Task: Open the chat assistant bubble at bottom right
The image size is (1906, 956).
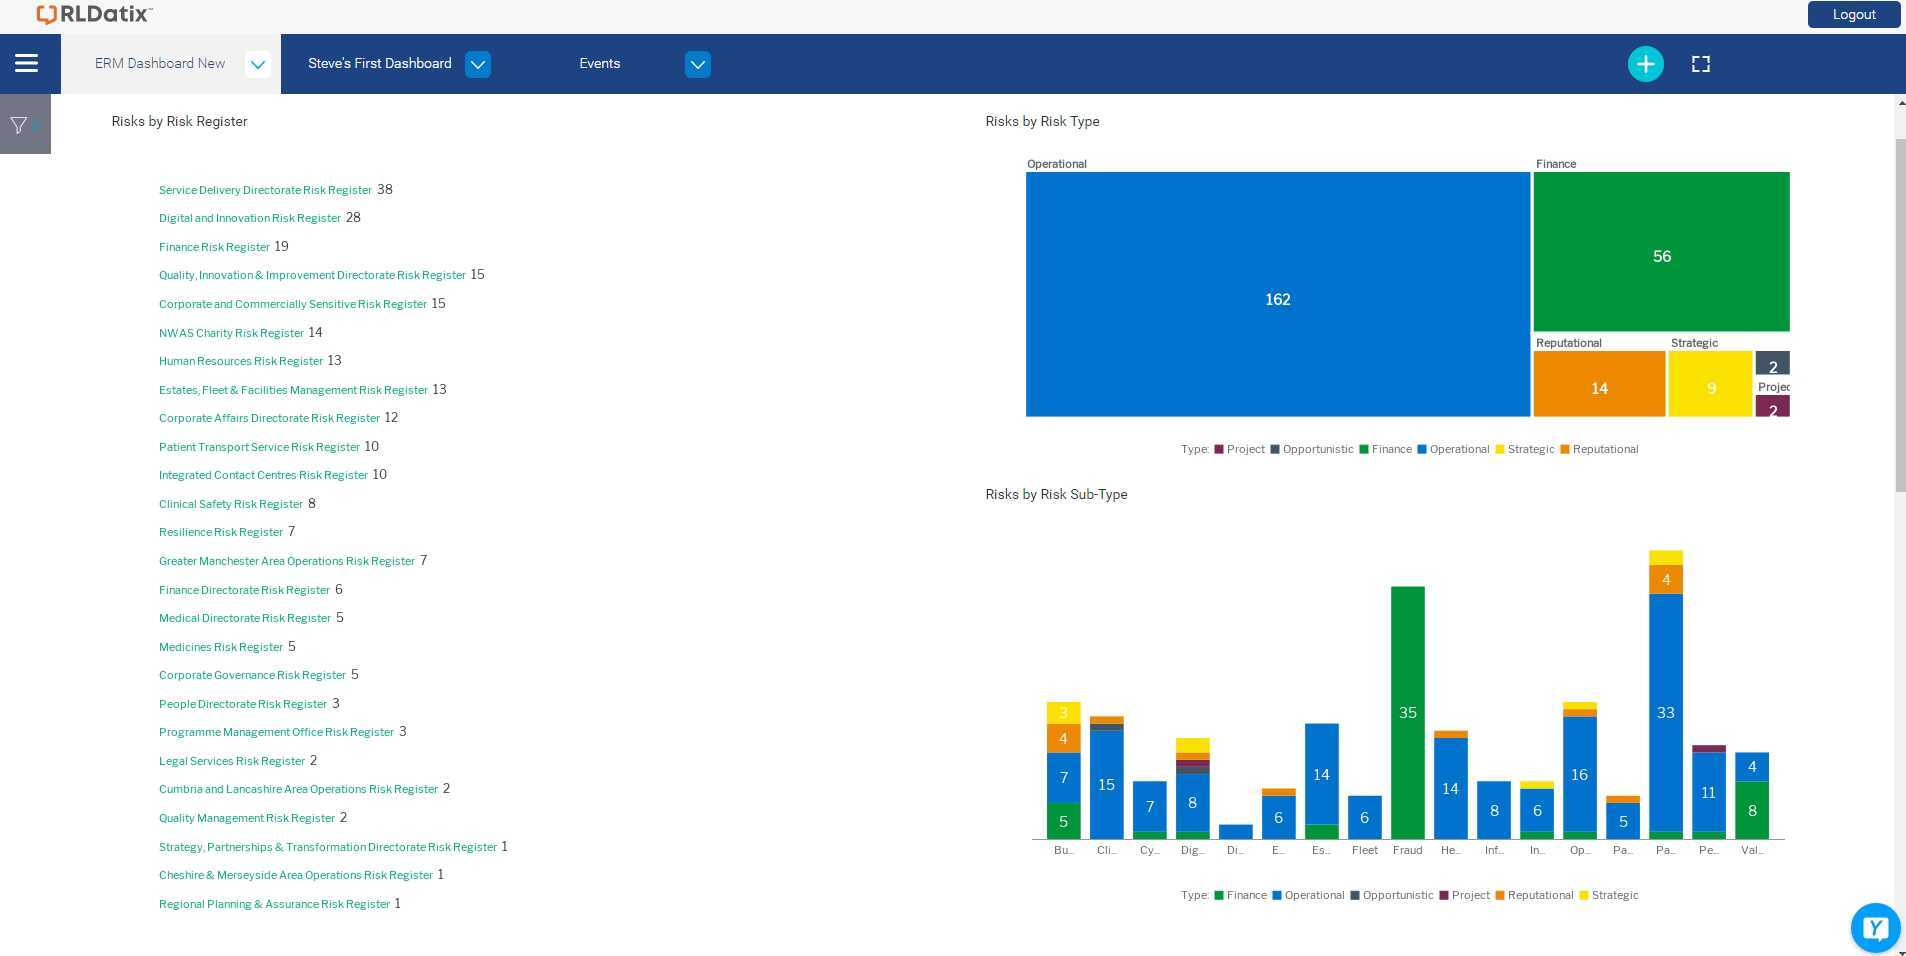Action: (1875, 927)
